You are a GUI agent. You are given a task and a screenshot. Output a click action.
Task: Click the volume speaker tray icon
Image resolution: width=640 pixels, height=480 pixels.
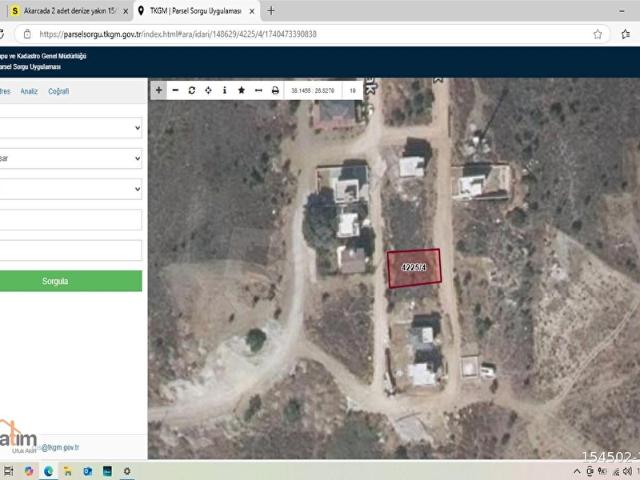coord(627,472)
